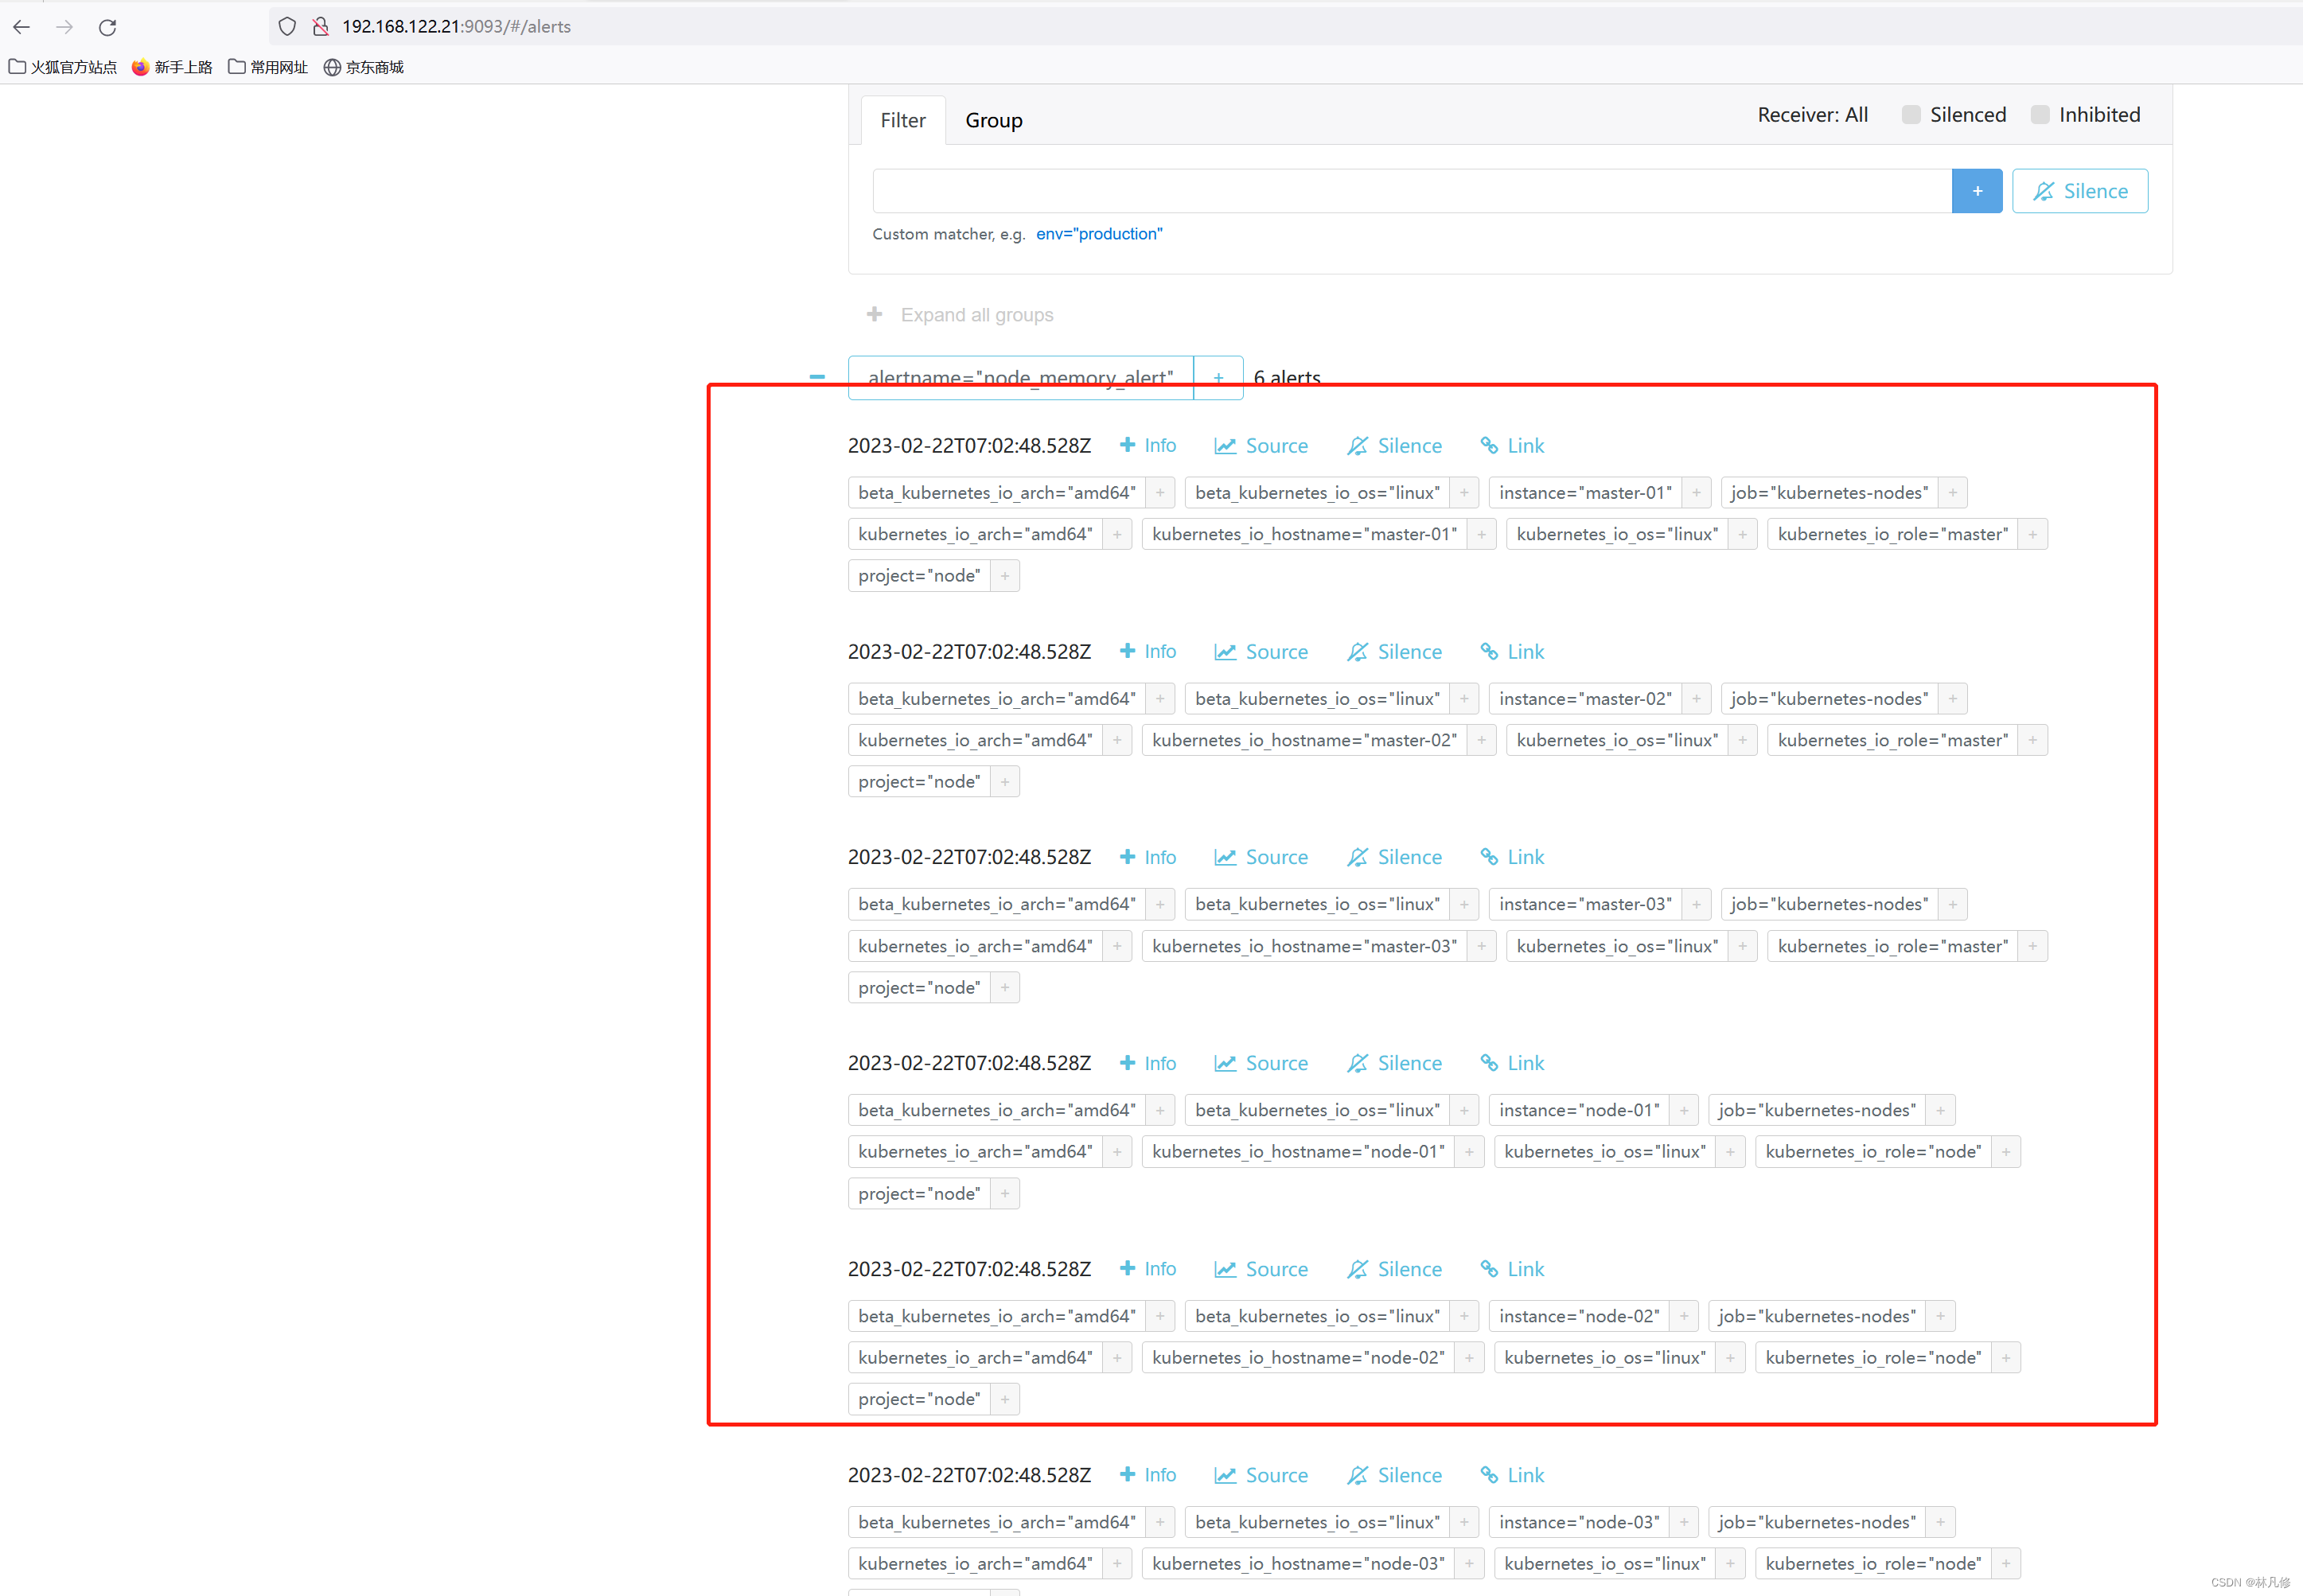Add instance="node-02" label to filter
Viewport: 2303px width, 1596px height.
click(x=1684, y=1317)
